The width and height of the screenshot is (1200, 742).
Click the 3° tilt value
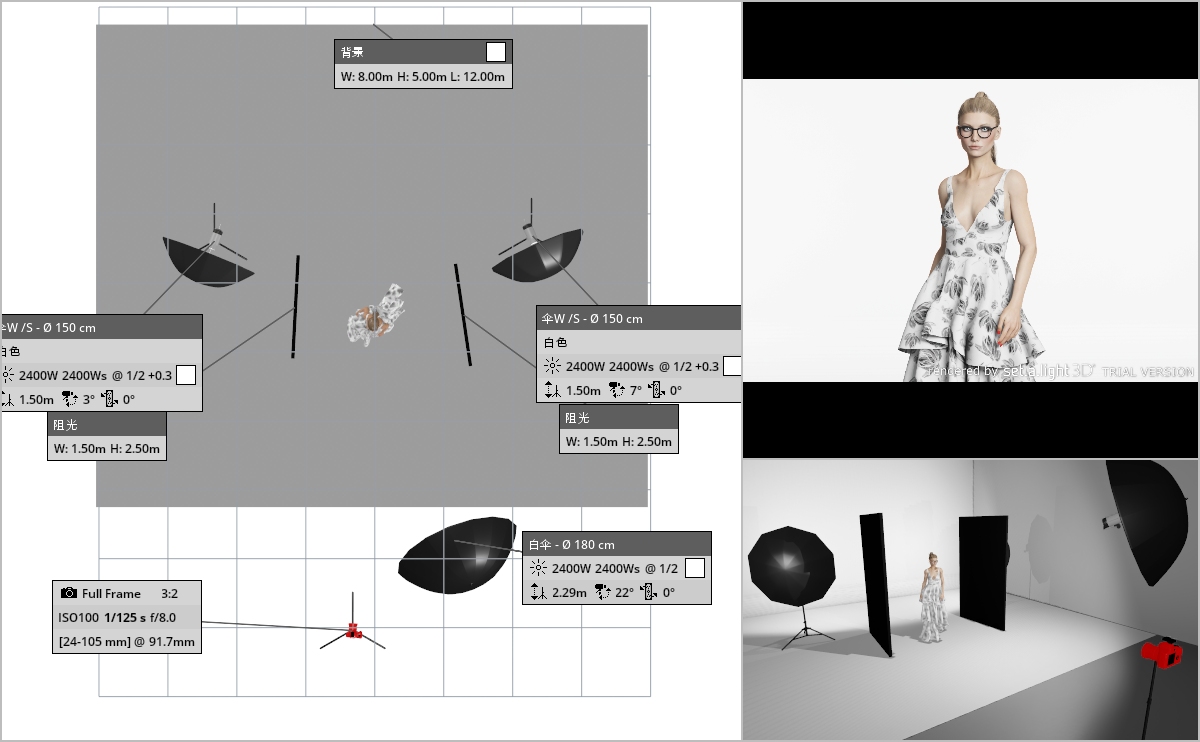[89, 400]
